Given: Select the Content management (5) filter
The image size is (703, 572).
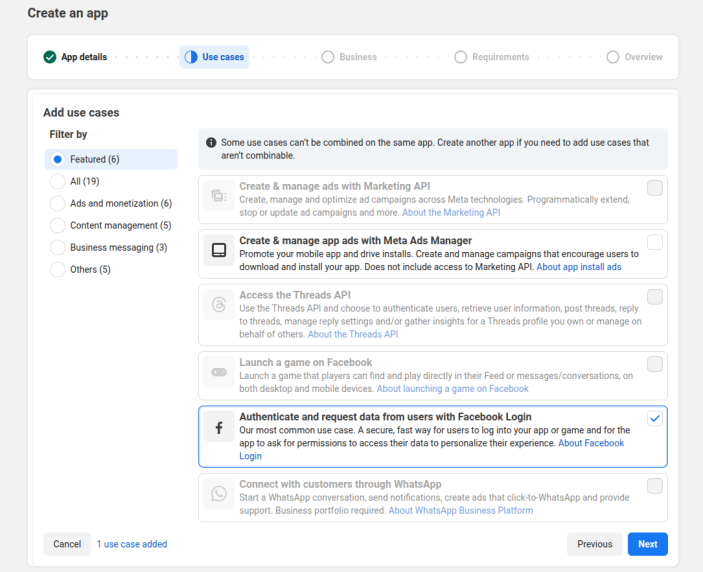Looking at the screenshot, I should (58, 225).
